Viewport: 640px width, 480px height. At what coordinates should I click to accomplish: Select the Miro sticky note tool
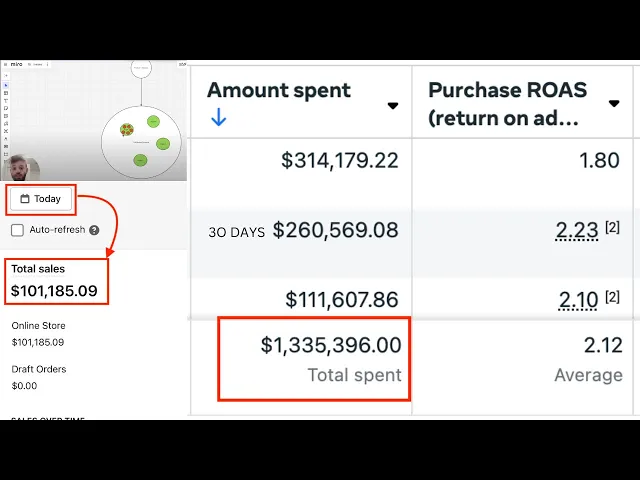7,109
